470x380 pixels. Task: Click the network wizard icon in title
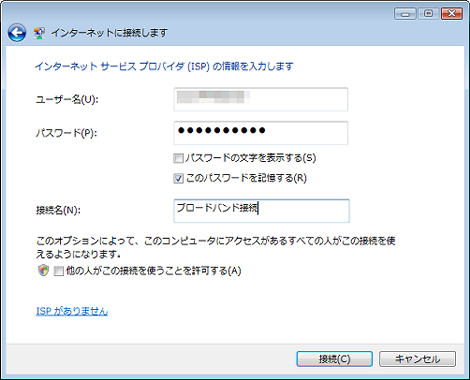[x=39, y=33]
